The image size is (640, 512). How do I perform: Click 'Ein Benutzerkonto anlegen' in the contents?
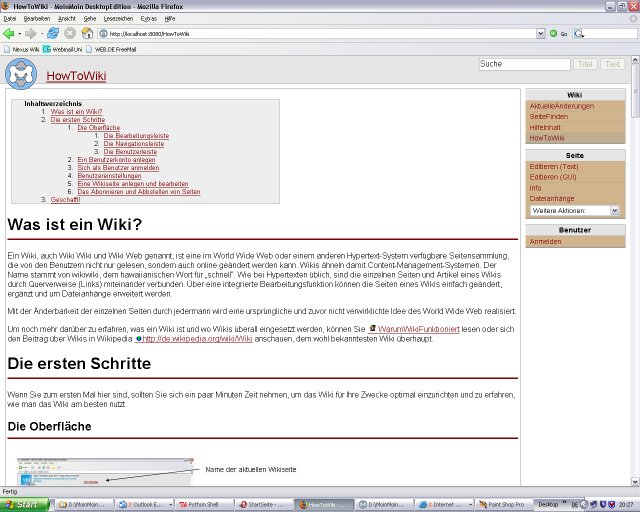pyautogui.click(x=116, y=160)
